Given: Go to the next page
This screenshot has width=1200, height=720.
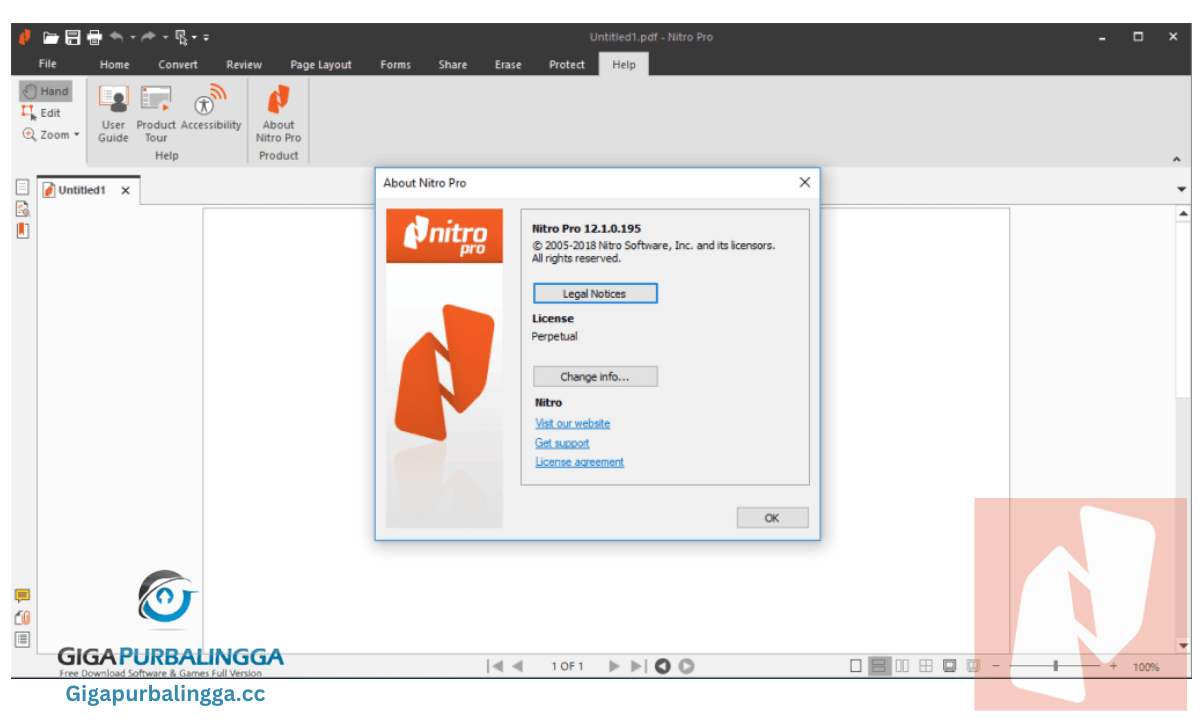Looking at the screenshot, I should click(x=614, y=666).
